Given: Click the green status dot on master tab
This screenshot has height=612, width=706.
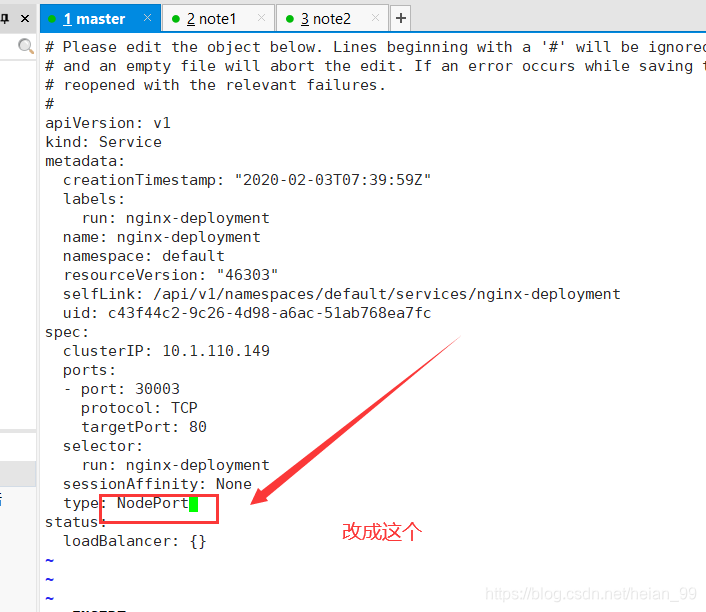Looking at the screenshot, I should point(52,19).
